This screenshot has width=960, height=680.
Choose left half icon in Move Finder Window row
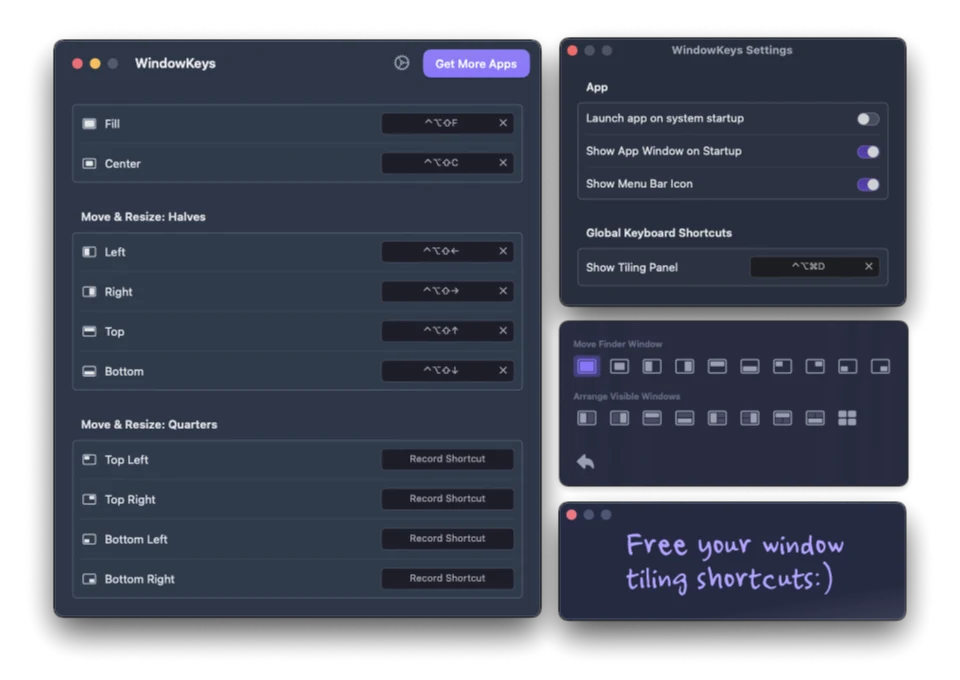point(651,366)
